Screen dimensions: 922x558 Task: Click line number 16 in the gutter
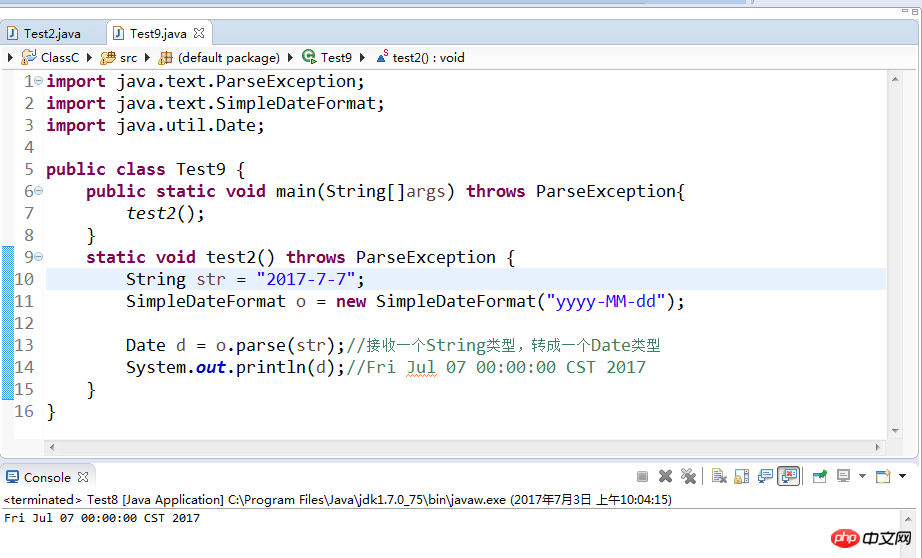[24, 411]
